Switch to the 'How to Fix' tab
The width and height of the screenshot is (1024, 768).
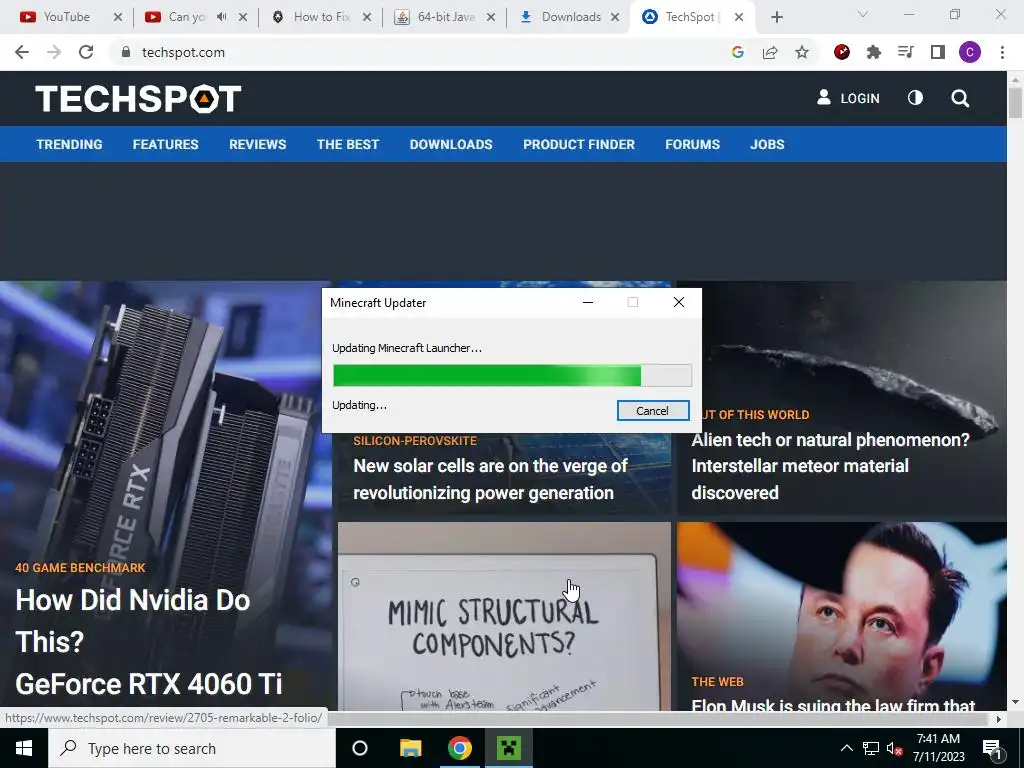point(321,17)
